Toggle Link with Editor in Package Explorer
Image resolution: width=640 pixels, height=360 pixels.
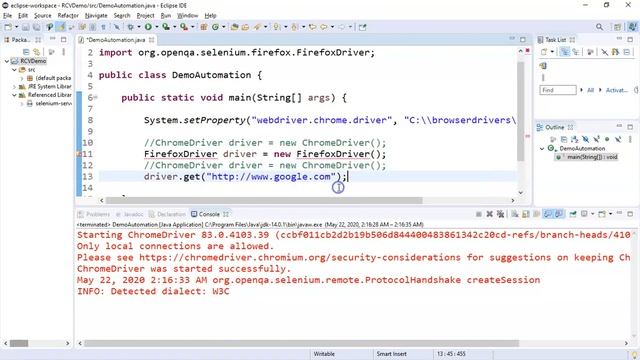(x=37, y=52)
